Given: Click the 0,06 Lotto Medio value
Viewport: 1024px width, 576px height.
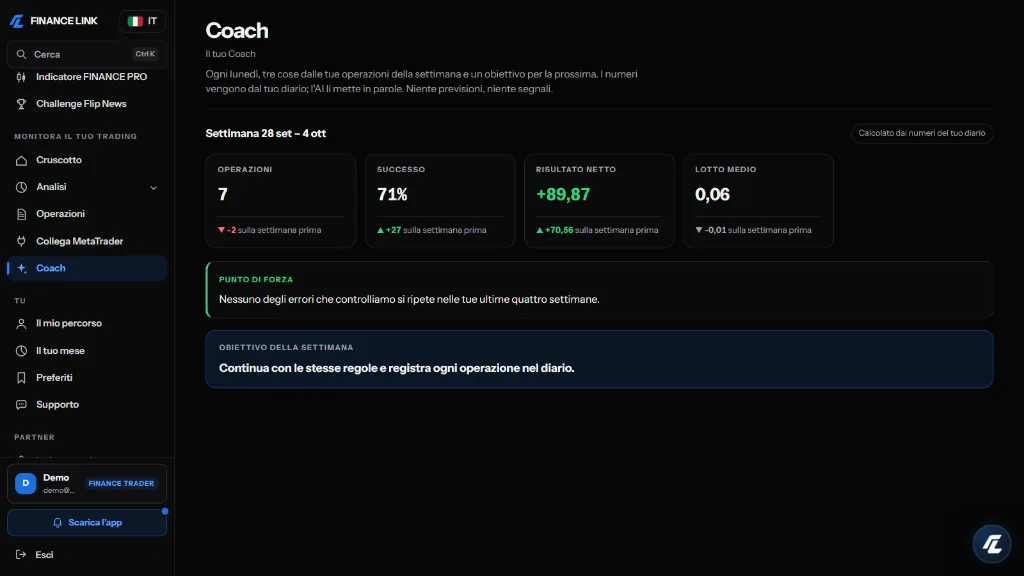Looking at the screenshot, I should [712, 195].
